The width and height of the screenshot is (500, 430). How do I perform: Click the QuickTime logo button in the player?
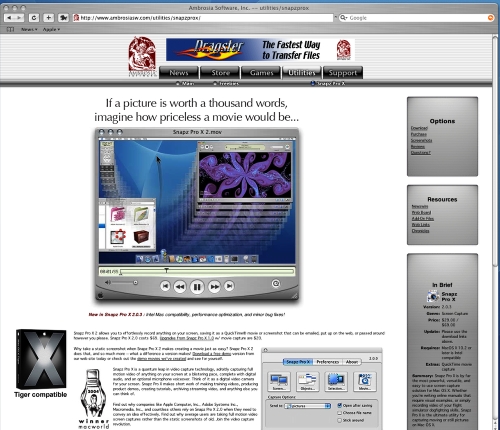(276, 283)
